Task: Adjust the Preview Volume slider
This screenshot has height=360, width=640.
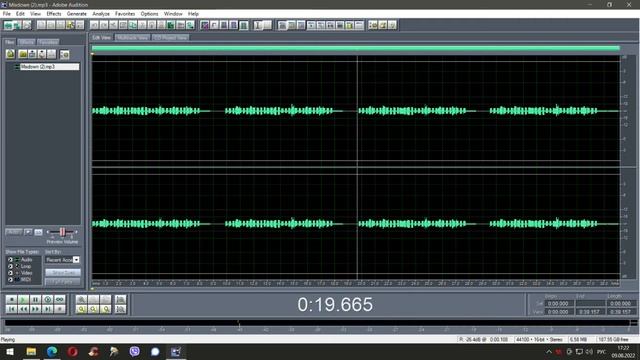Action: click(x=62, y=232)
